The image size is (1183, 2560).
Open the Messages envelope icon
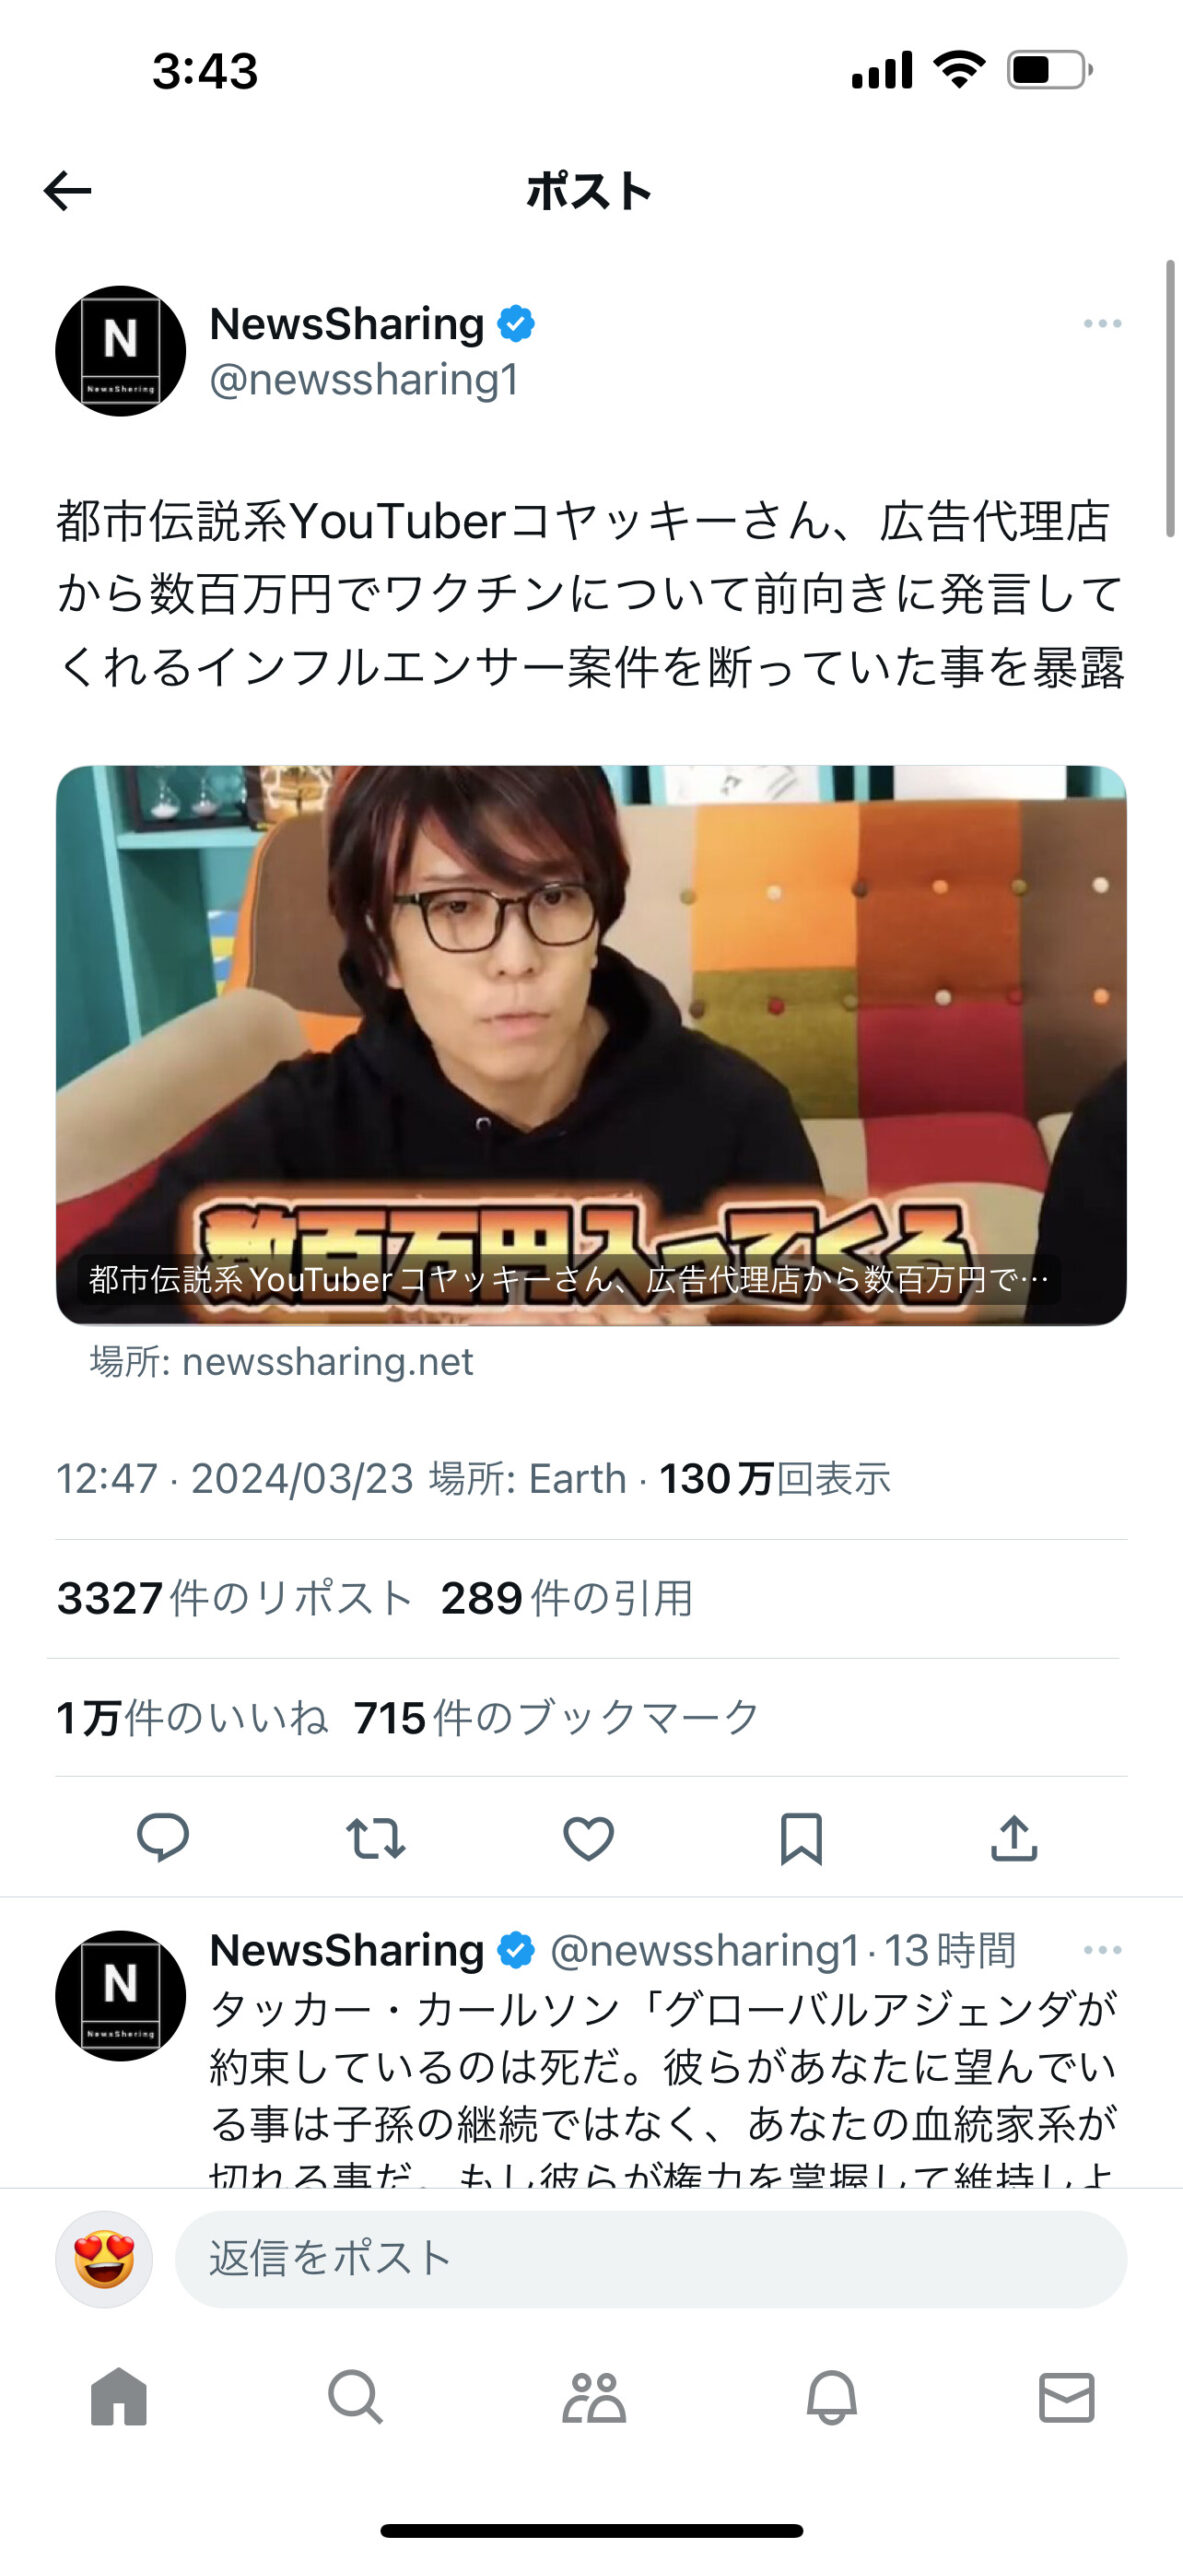point(1067,2397)
